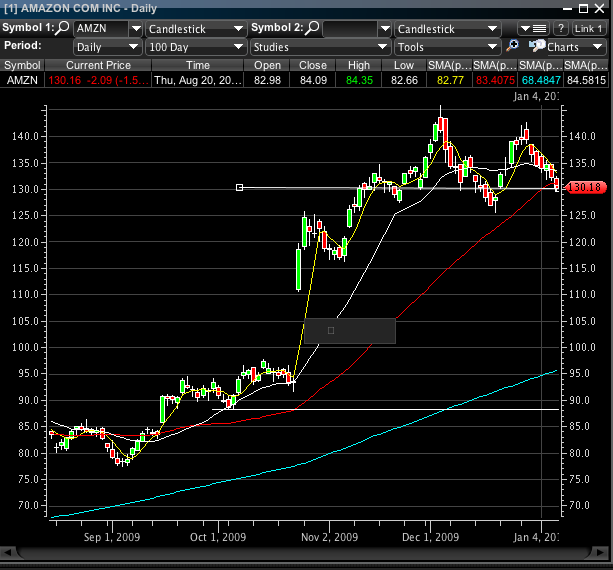613x570 pixels.
Task: Click the Charts window icon
Action: 537,47
